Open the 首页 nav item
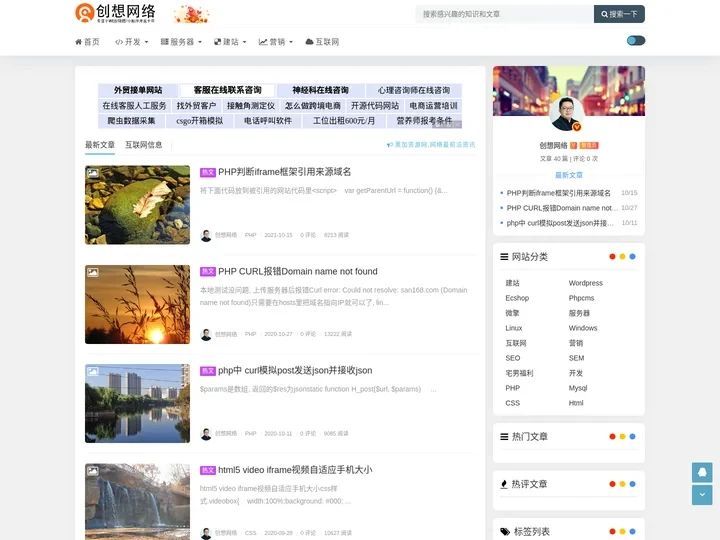Image resolution: width=720 pixels, height=540 pixels. coord(87,42)
